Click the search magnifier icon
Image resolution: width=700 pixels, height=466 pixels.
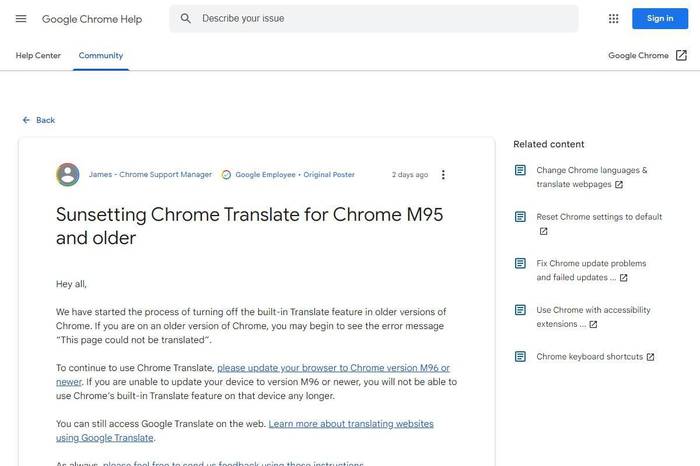(x=186, y=18)
